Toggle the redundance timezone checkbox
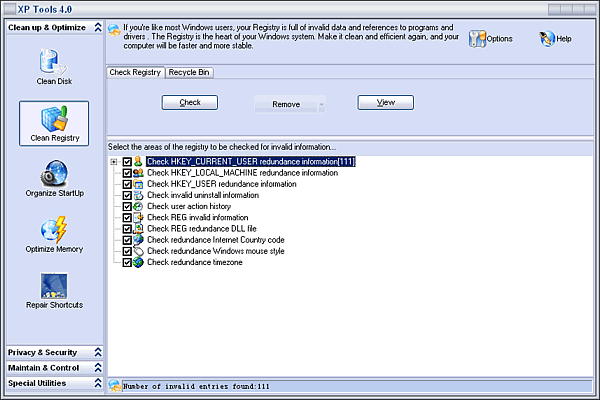Image resolution: width=600 pixels, height=400 pixels. [127, 263]
